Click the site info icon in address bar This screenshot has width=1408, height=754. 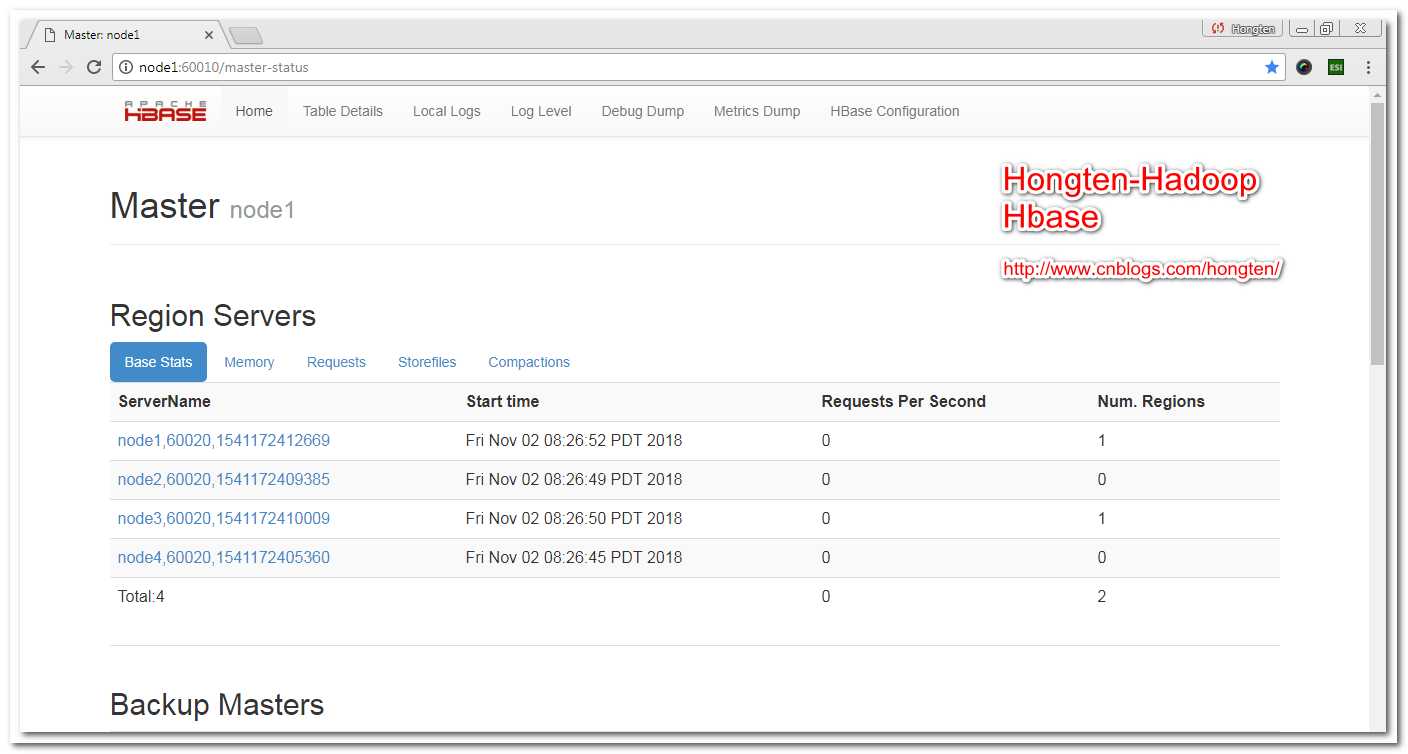coord(127,67)
